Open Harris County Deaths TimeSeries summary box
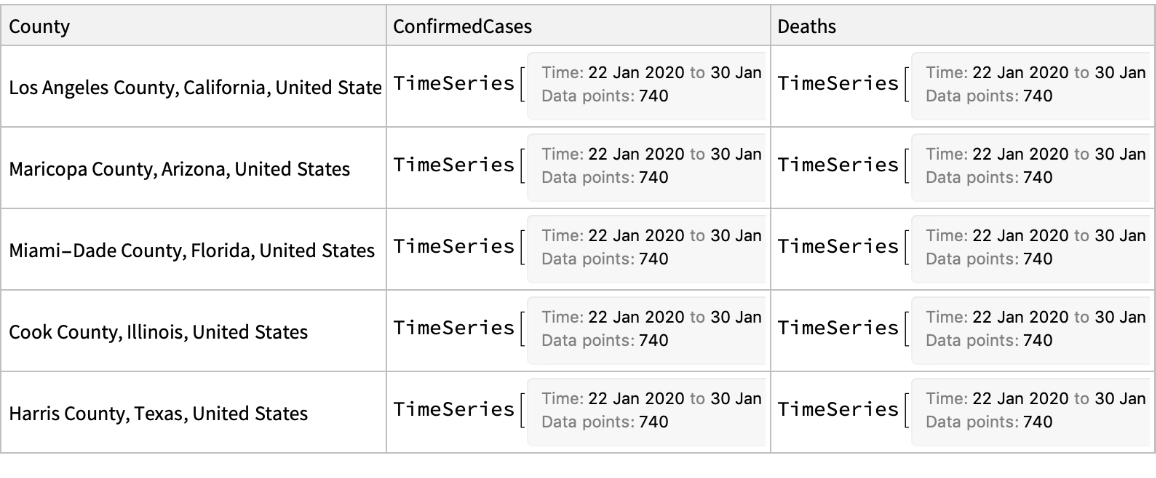The width and height of the screenshot is (1156, 478). point(1032,412)
